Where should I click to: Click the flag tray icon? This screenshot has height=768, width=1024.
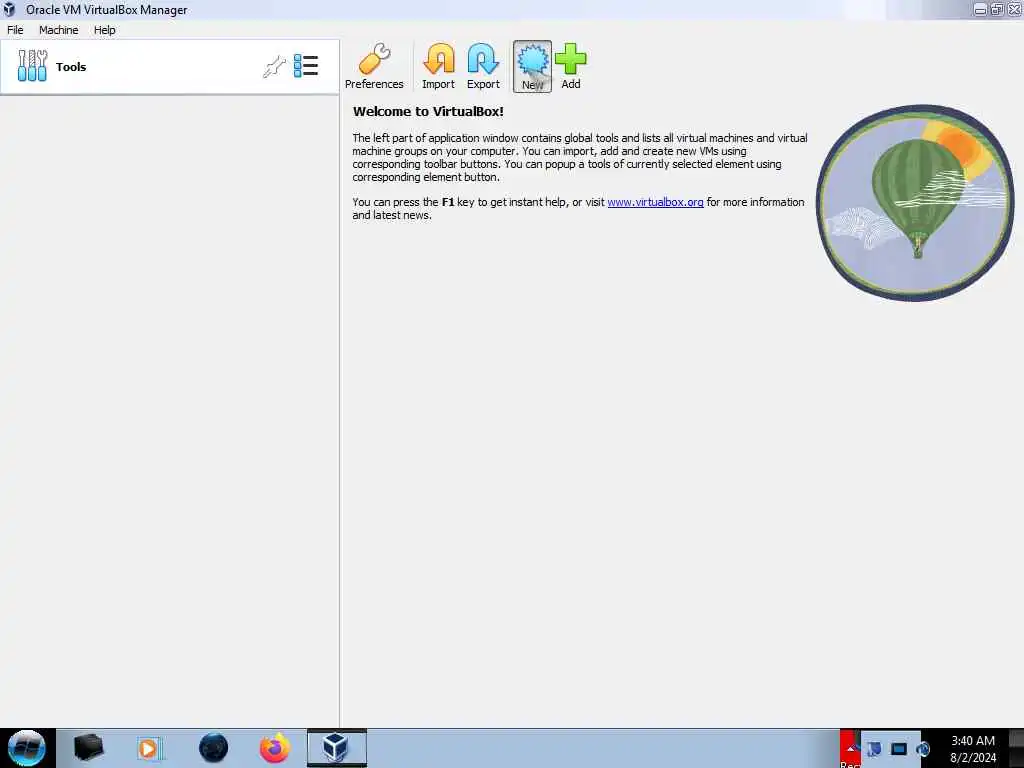[x=874, y=748]
